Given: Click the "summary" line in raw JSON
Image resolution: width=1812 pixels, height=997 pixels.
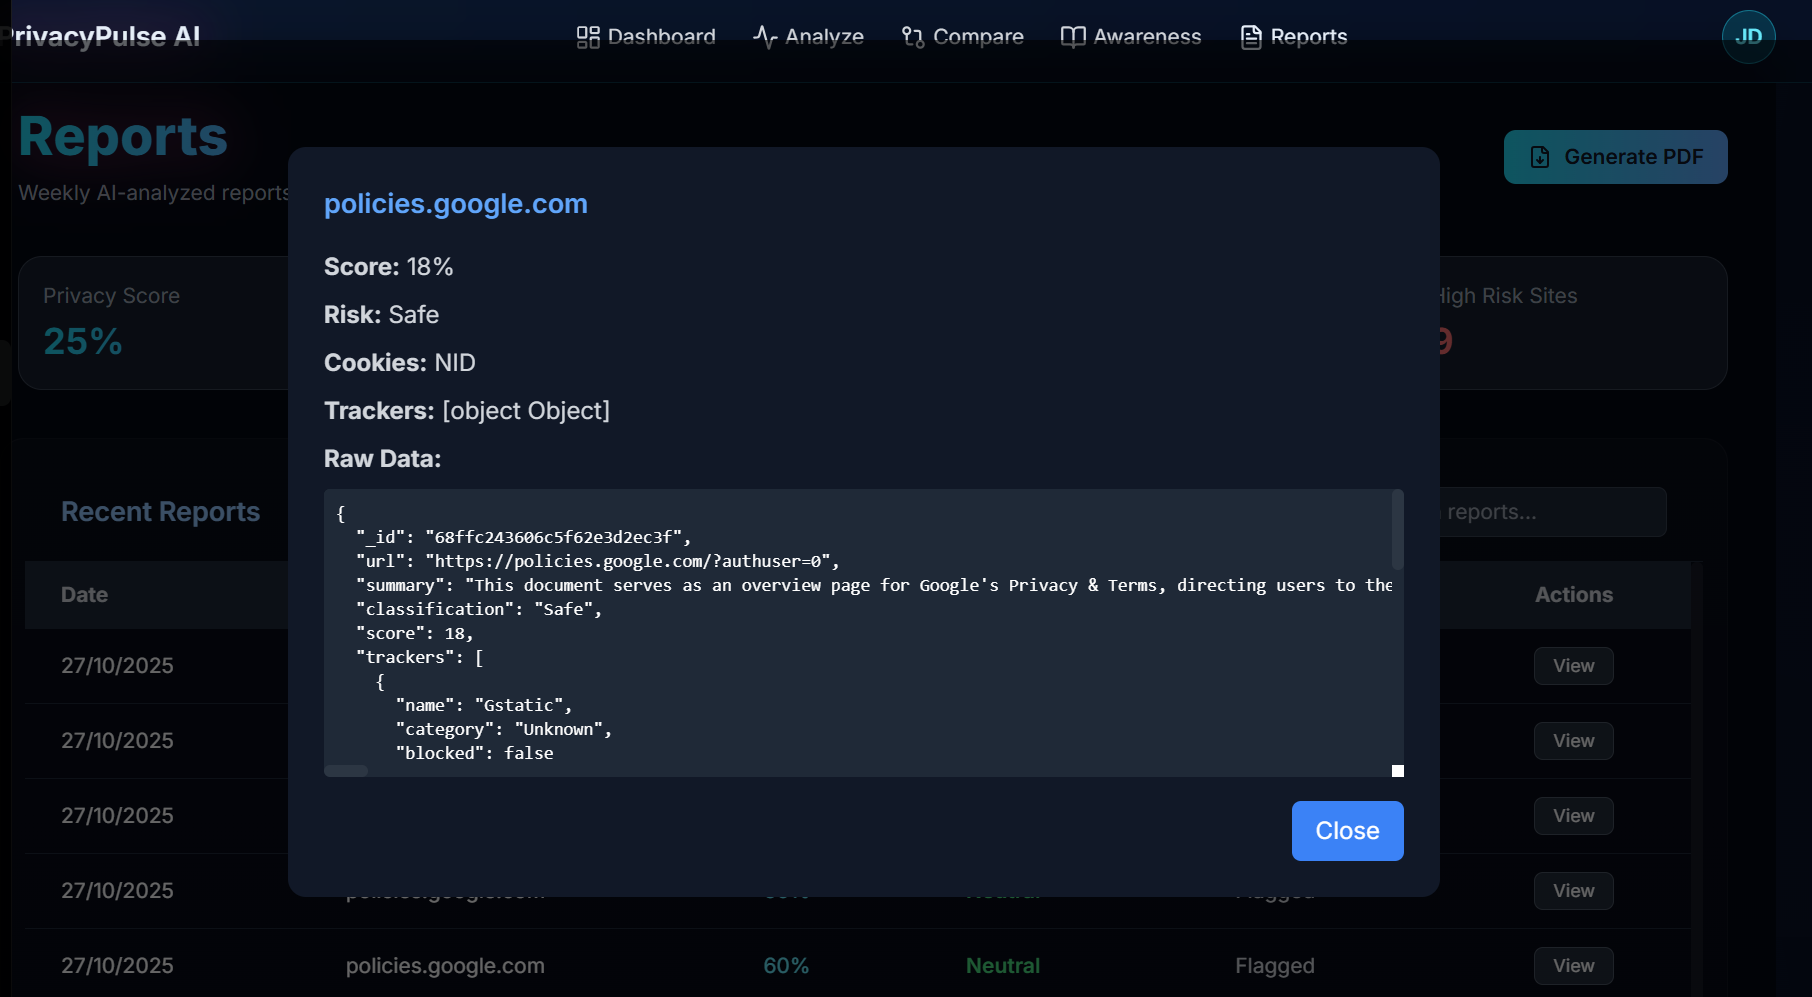Looking at the screenshot, I should 874,586.
